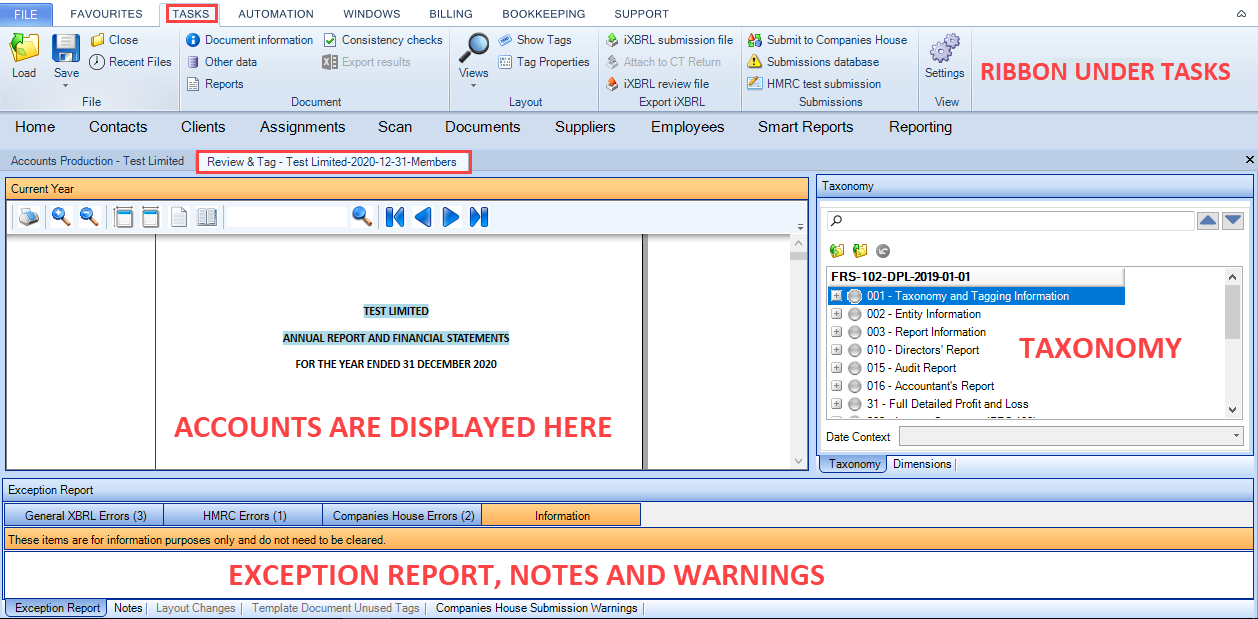Image resolution: width=1258 pixels, height=619 pixels.
Task: Click the Save floppy disk icon
Action: pos(66,48)
